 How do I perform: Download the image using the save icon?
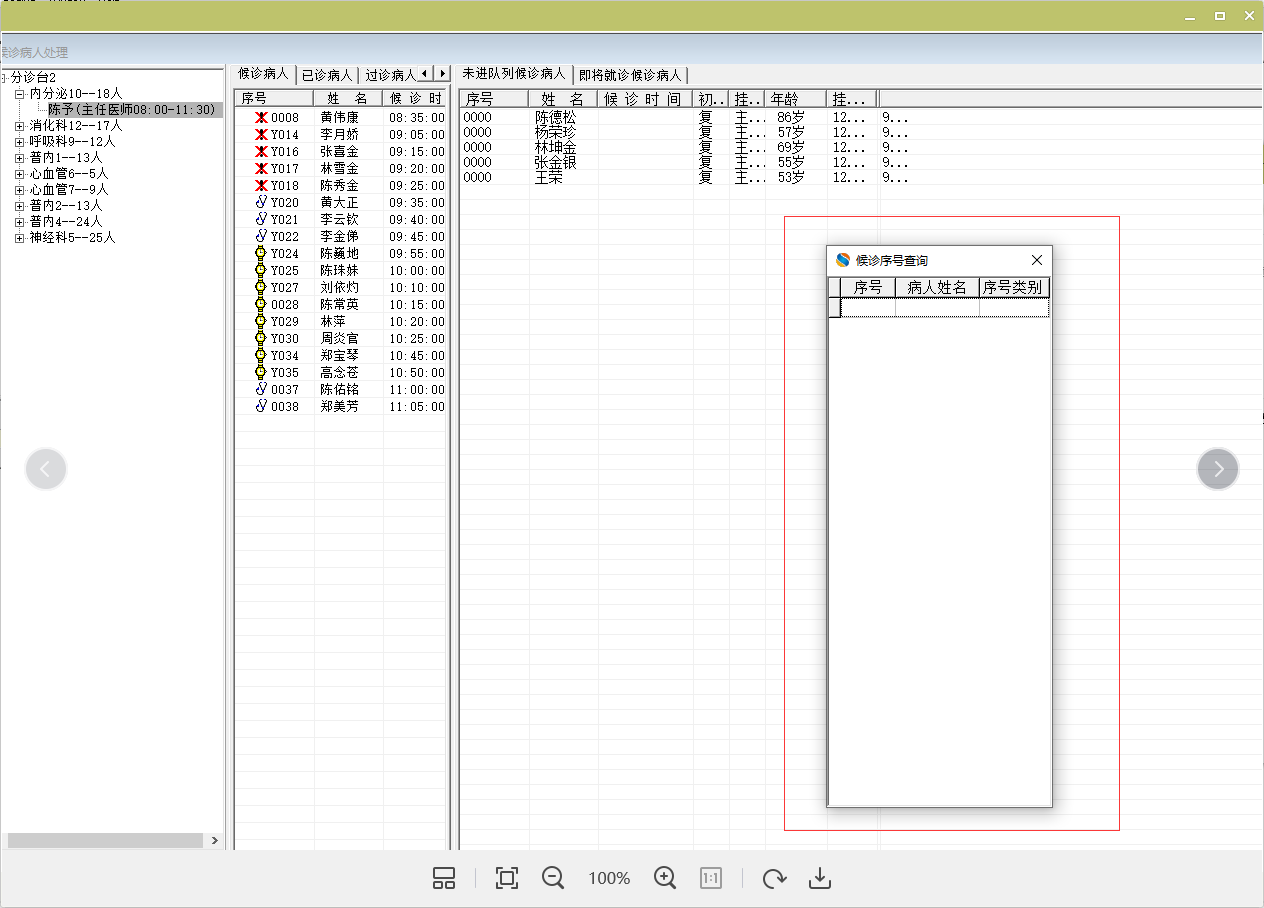pyautogui.click(x=820, y=878)
